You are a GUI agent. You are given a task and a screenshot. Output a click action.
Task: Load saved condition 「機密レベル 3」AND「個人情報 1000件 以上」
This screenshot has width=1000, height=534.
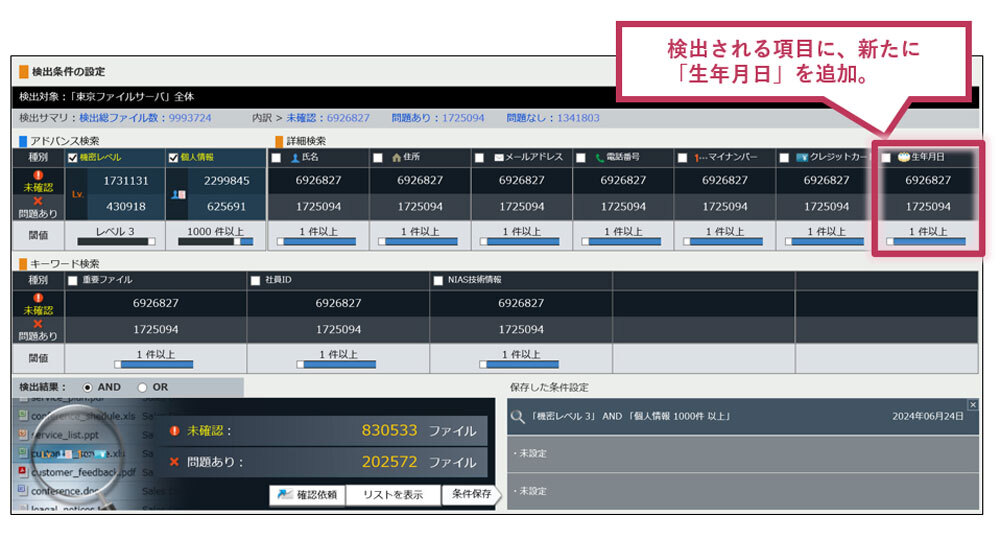tap(742, 417)
